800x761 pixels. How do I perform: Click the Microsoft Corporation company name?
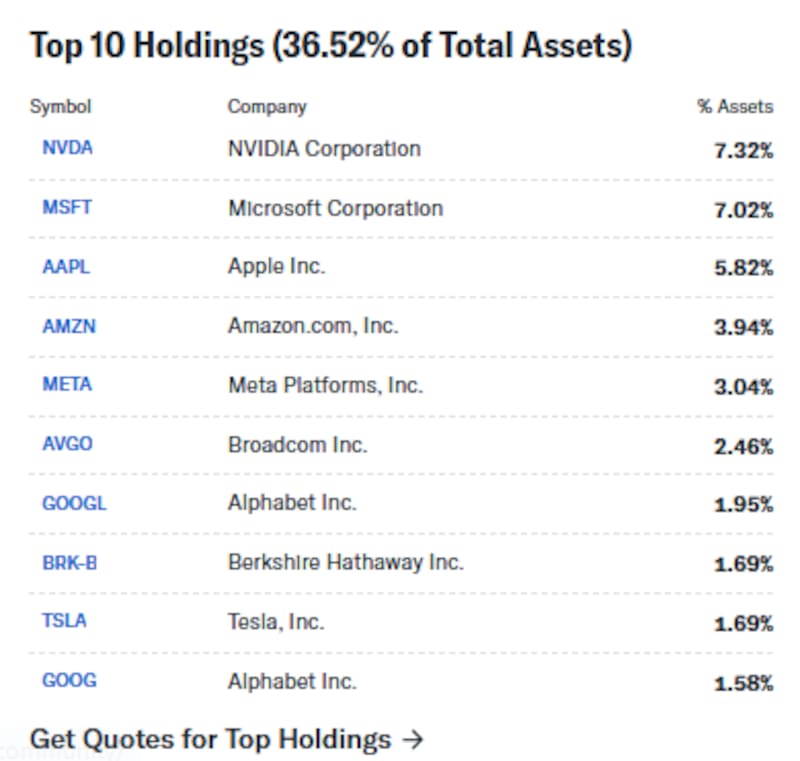pos(335,208)
